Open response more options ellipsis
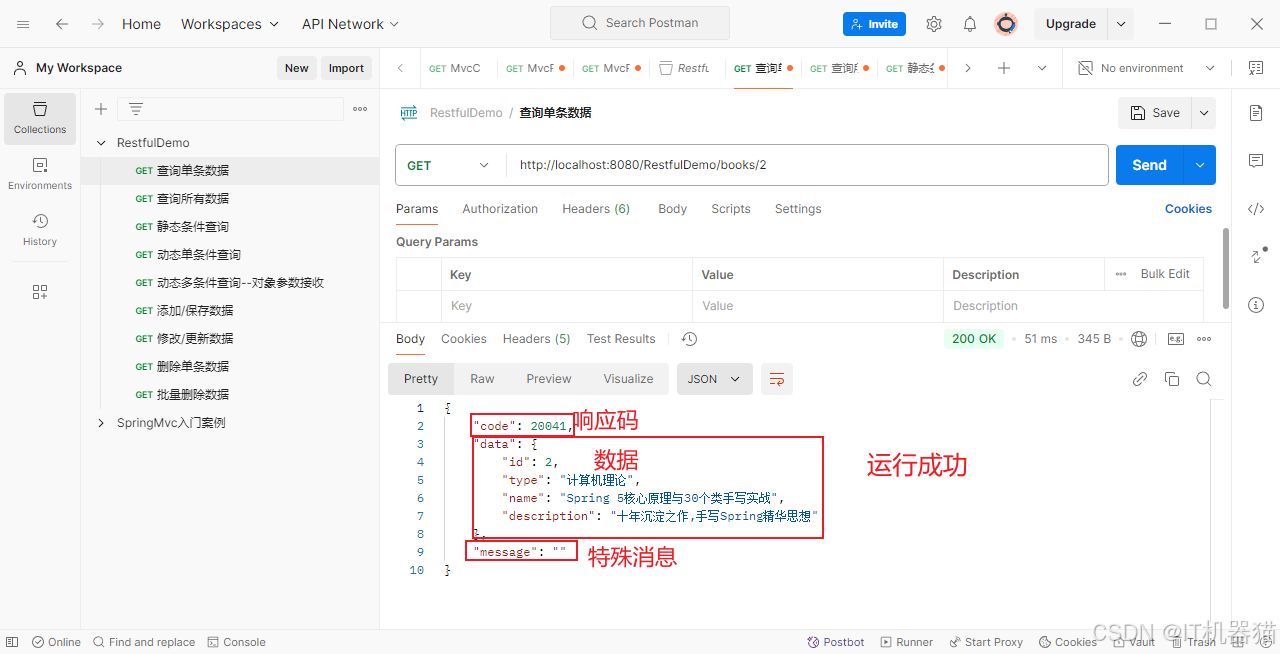Screen dimensions: 1280x654 (x=1204, y=339)
